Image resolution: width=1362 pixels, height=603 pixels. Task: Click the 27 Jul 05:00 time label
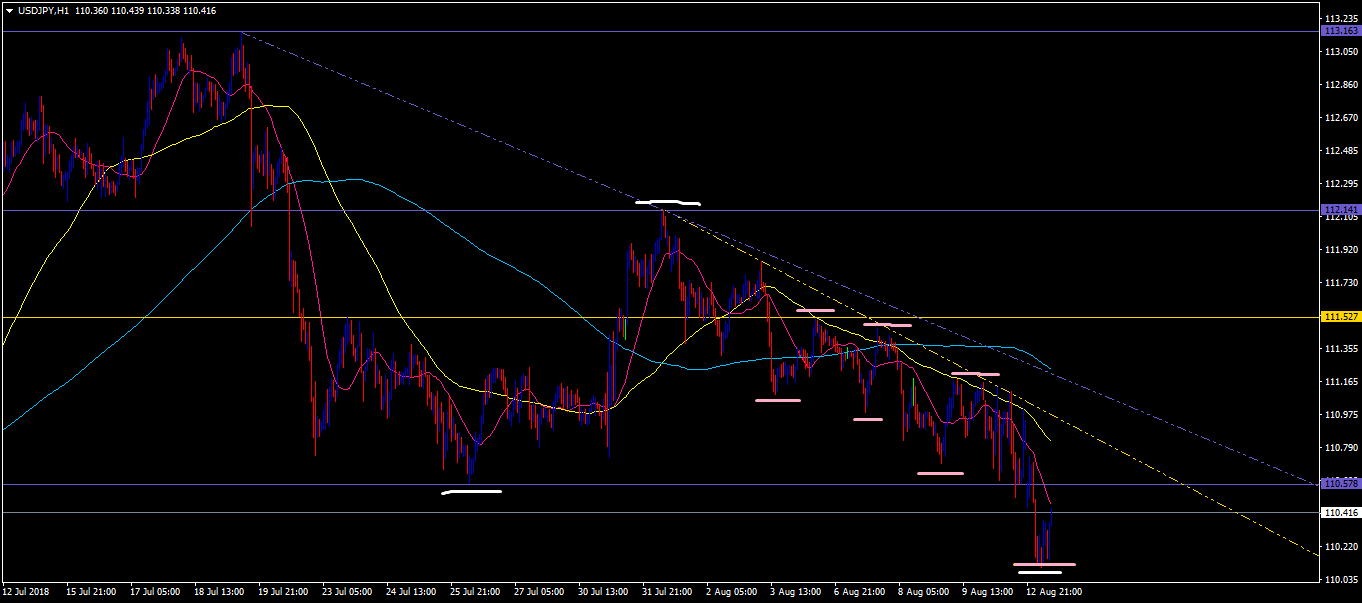(538, 592)
